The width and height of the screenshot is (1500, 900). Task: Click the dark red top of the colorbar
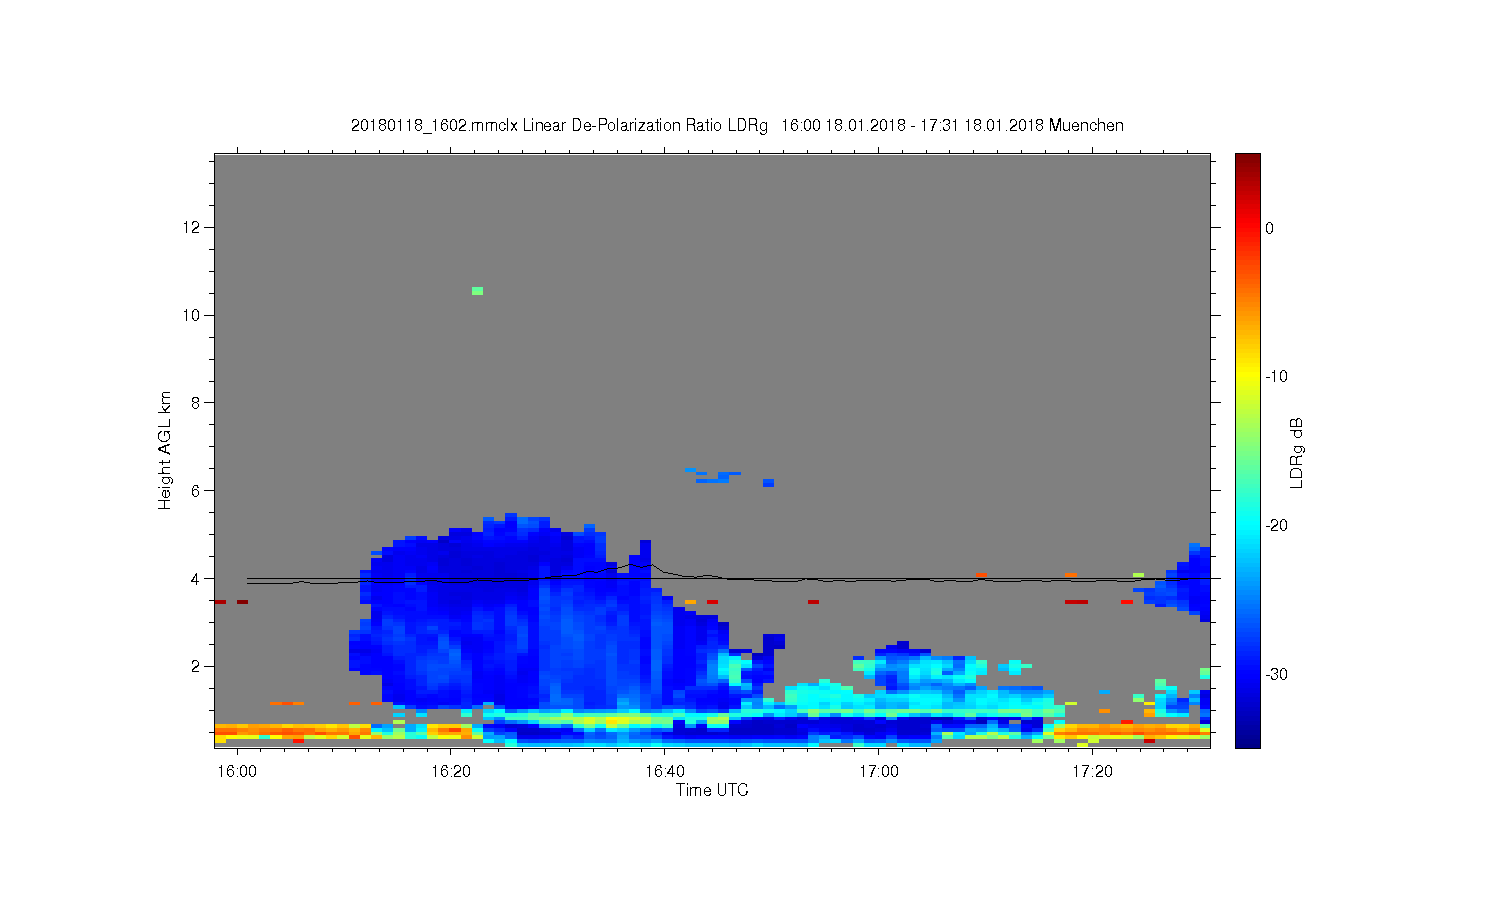pos(1248,162)
